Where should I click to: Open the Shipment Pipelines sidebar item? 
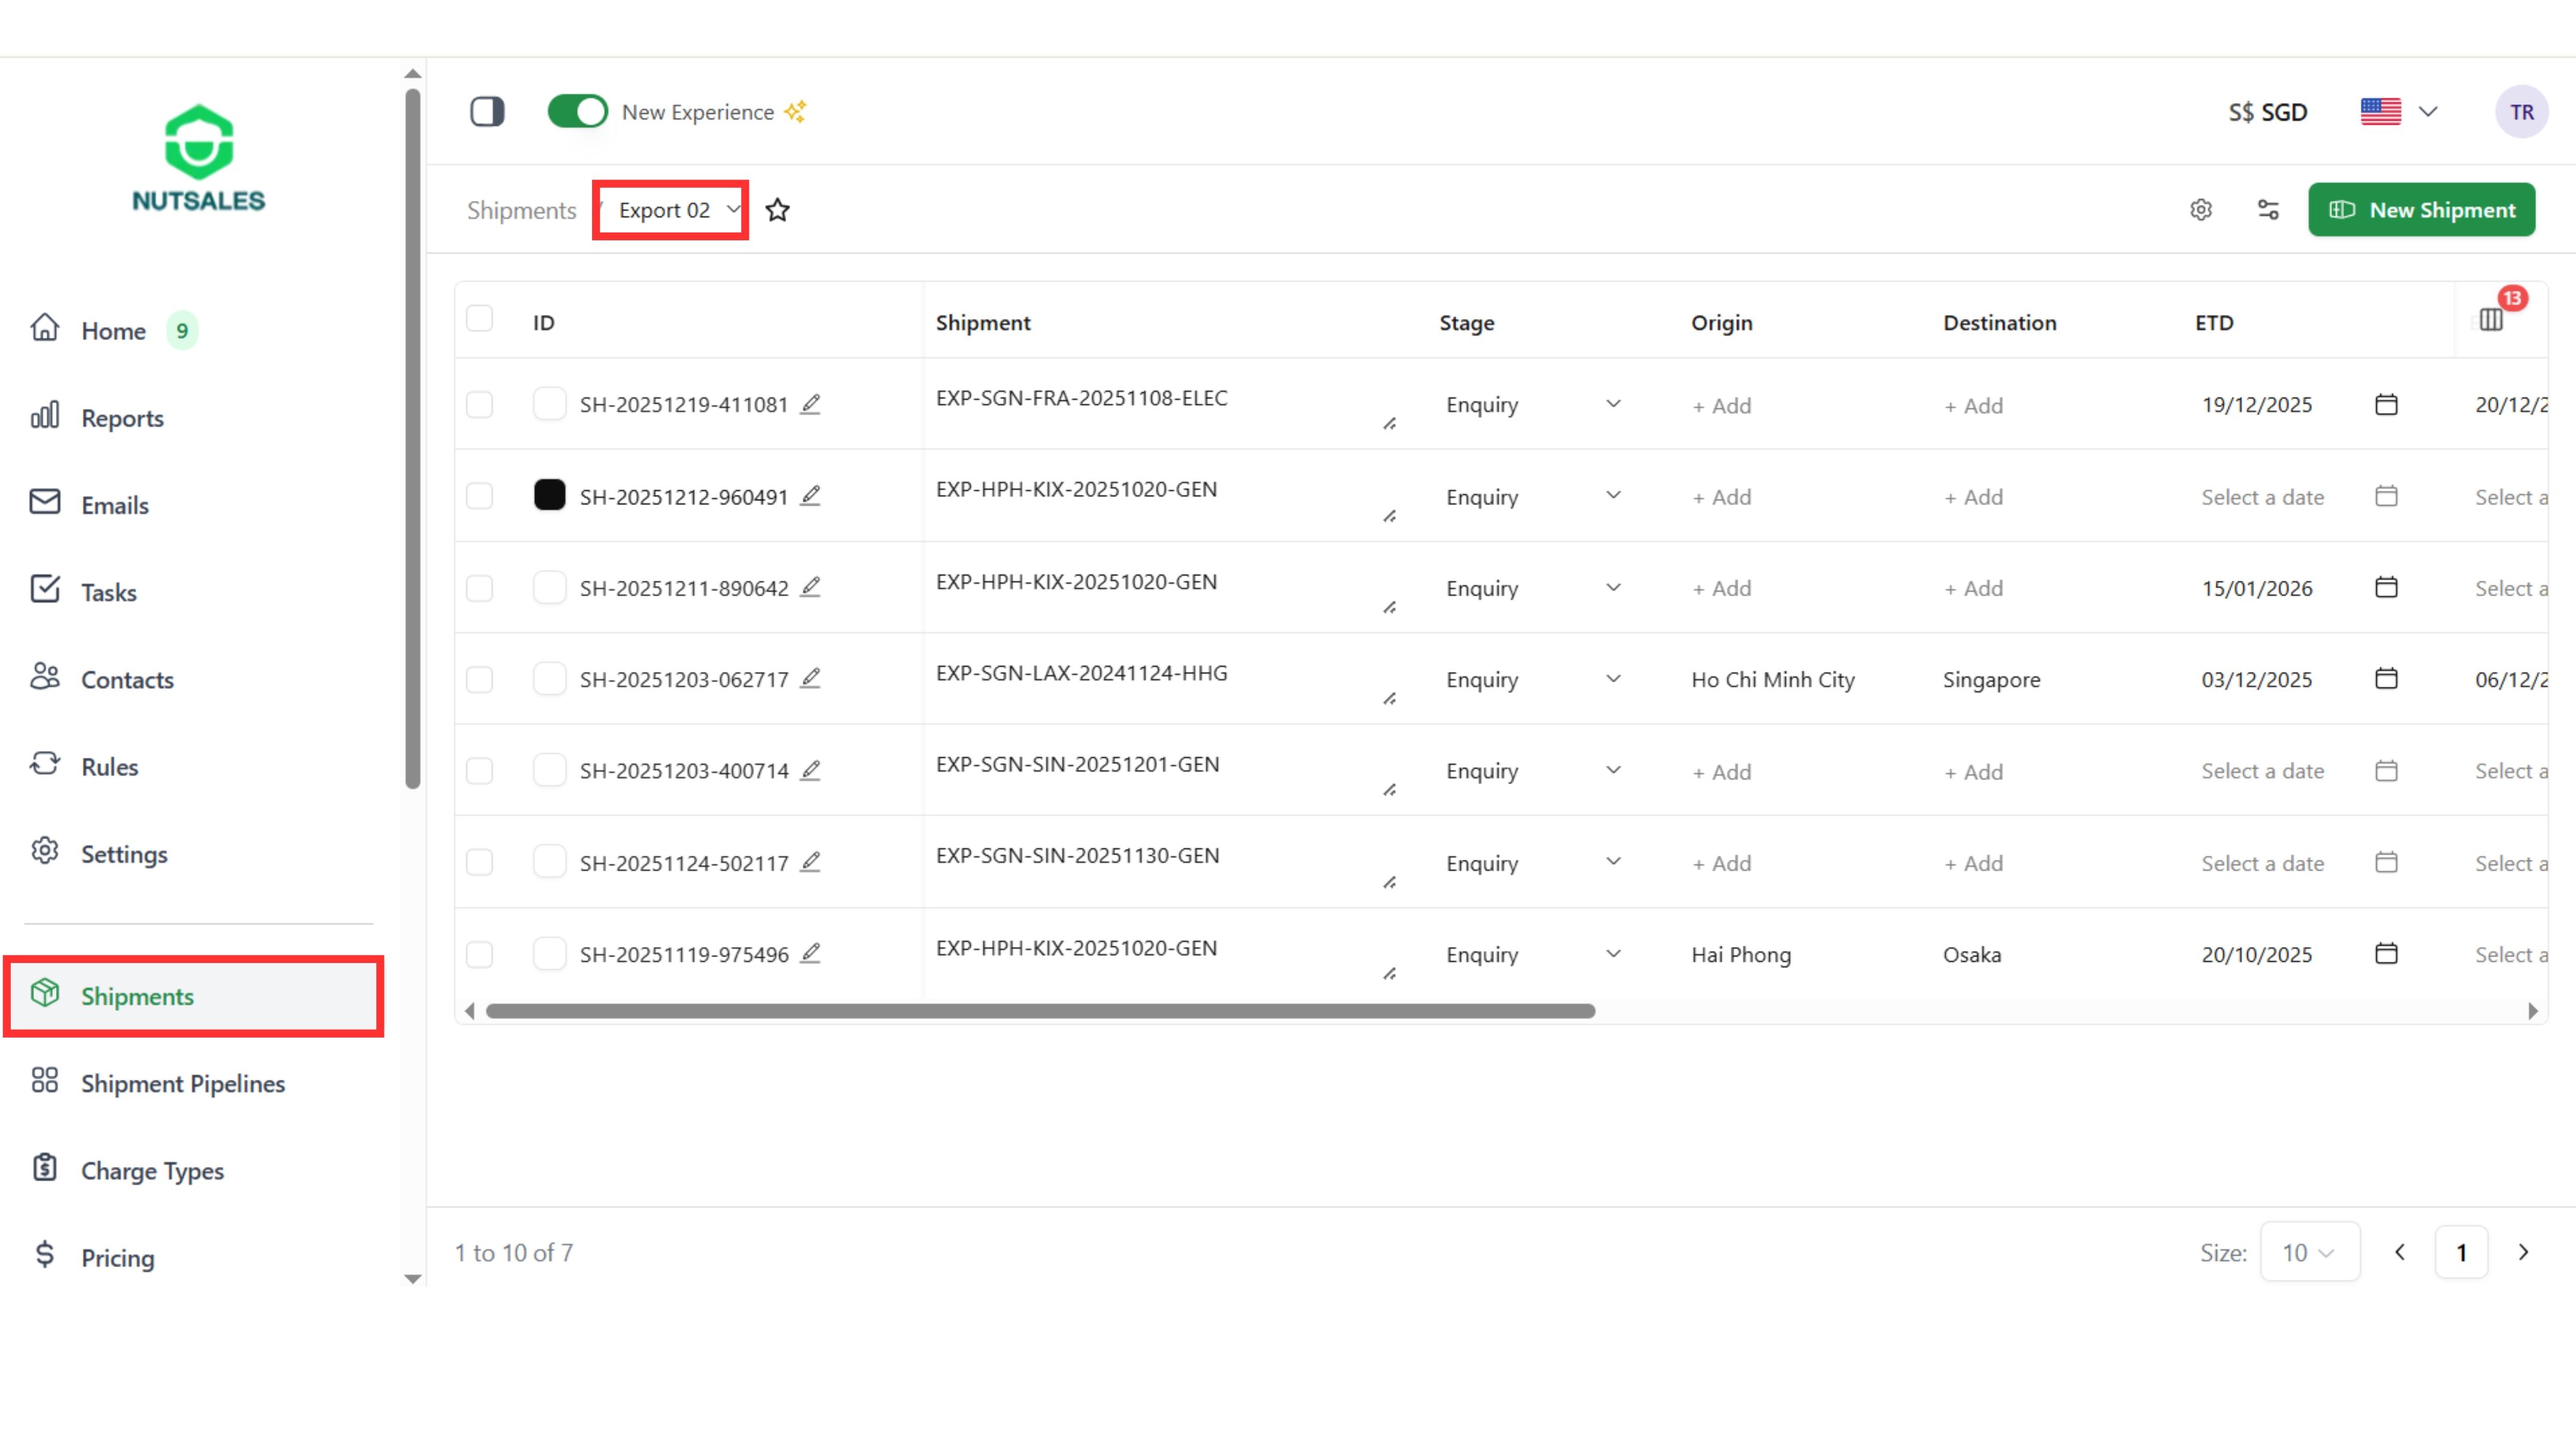182,1083
